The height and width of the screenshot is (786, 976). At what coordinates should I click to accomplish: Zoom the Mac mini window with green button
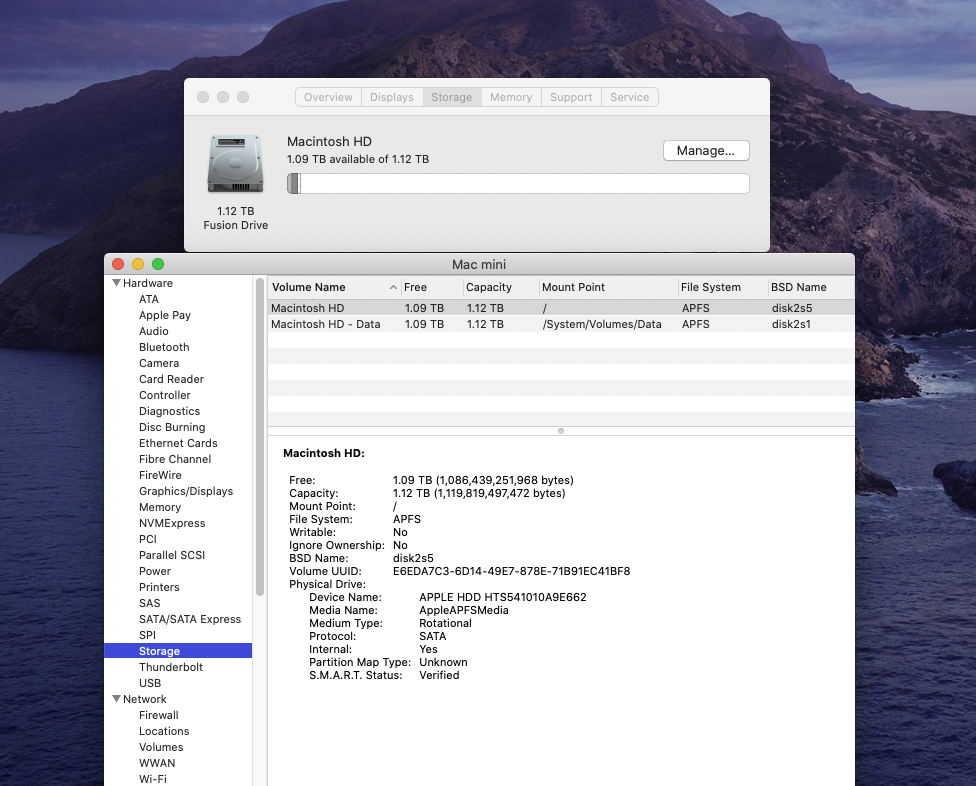(158, 264)
